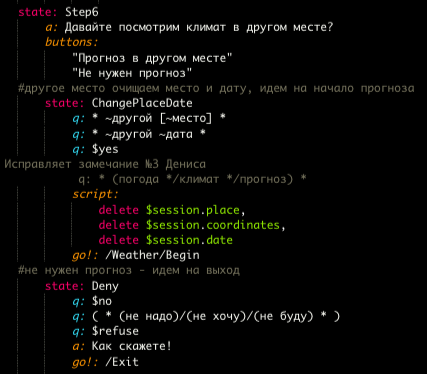Viewport: 427px width, 374px height.
Task: Click the pattern '(погода */климат */прогноз)'
Action: click(203, 179)
